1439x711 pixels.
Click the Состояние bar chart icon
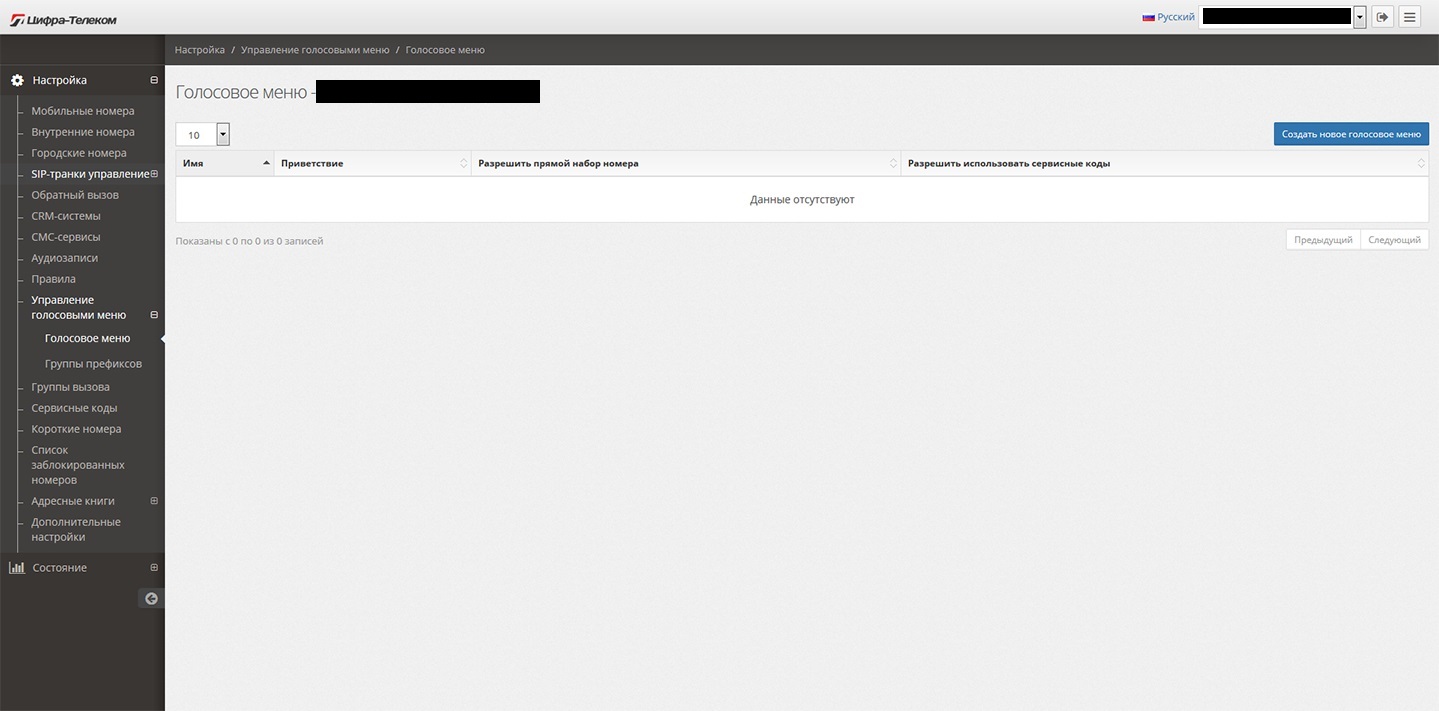(17, 568)
